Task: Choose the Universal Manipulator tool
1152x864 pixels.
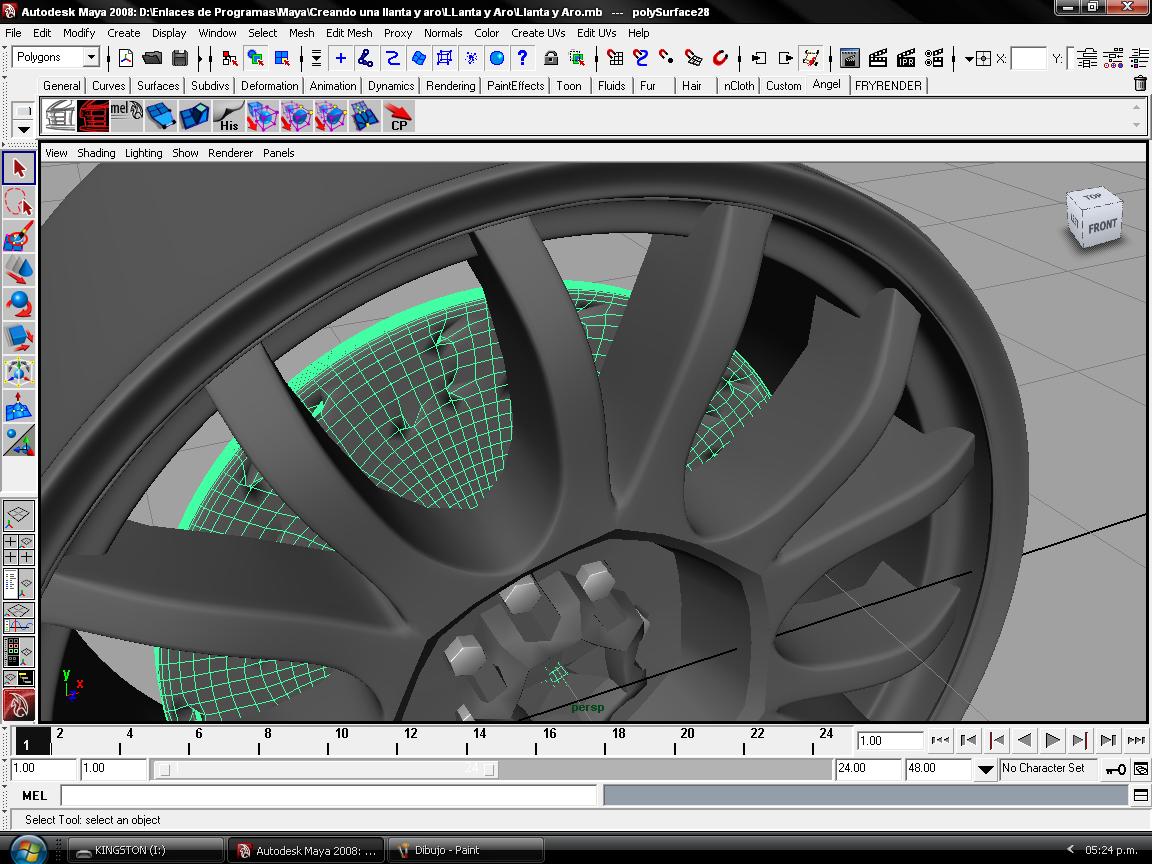Action: click(19, 372)
